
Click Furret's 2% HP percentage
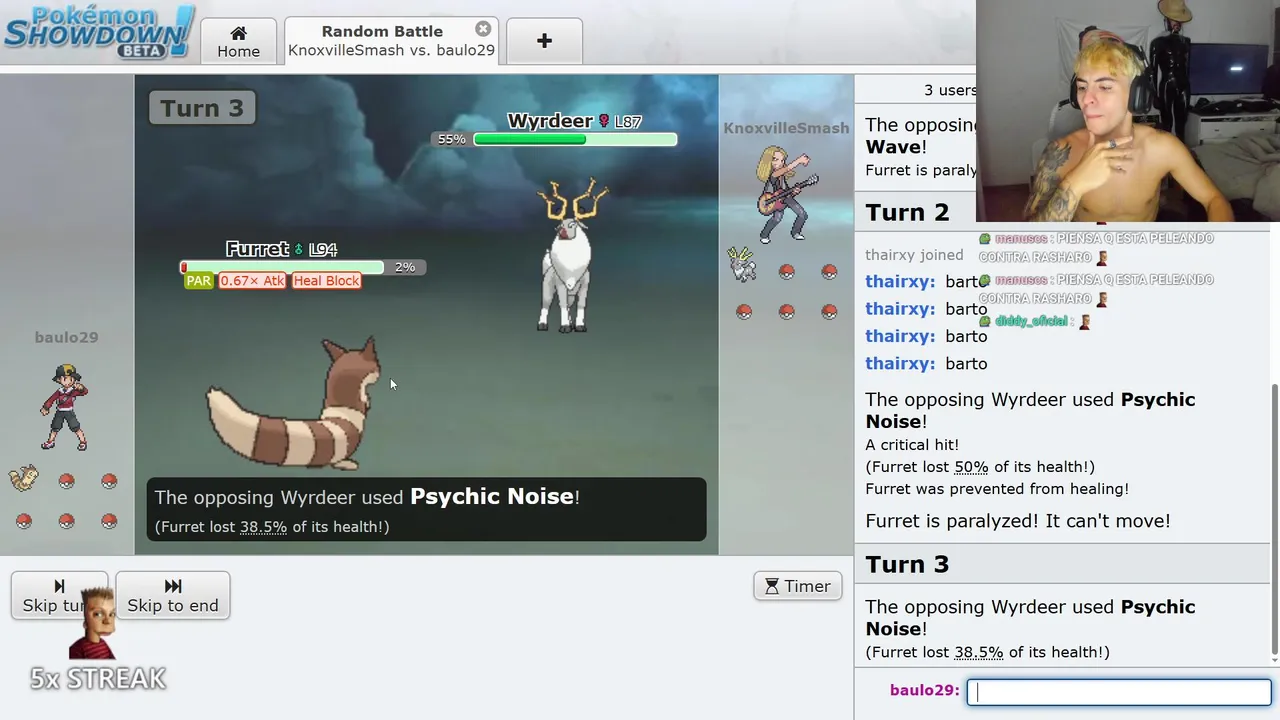click(405, 267)
